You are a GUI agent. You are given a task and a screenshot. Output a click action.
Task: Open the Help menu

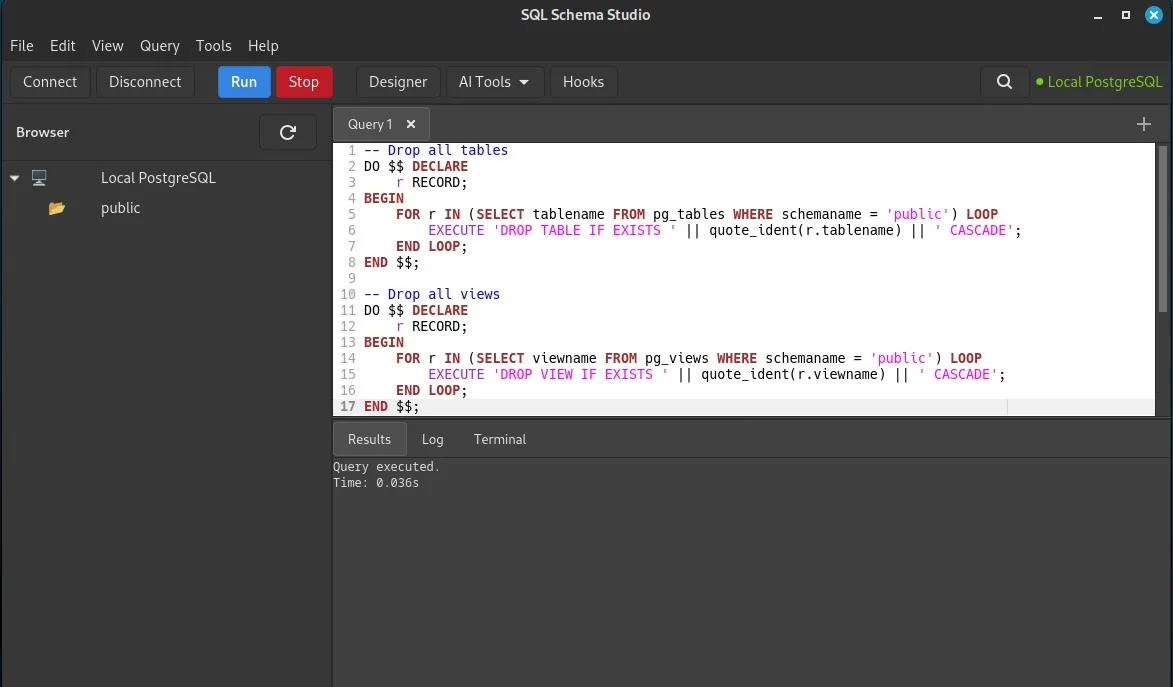click(263, 46)
